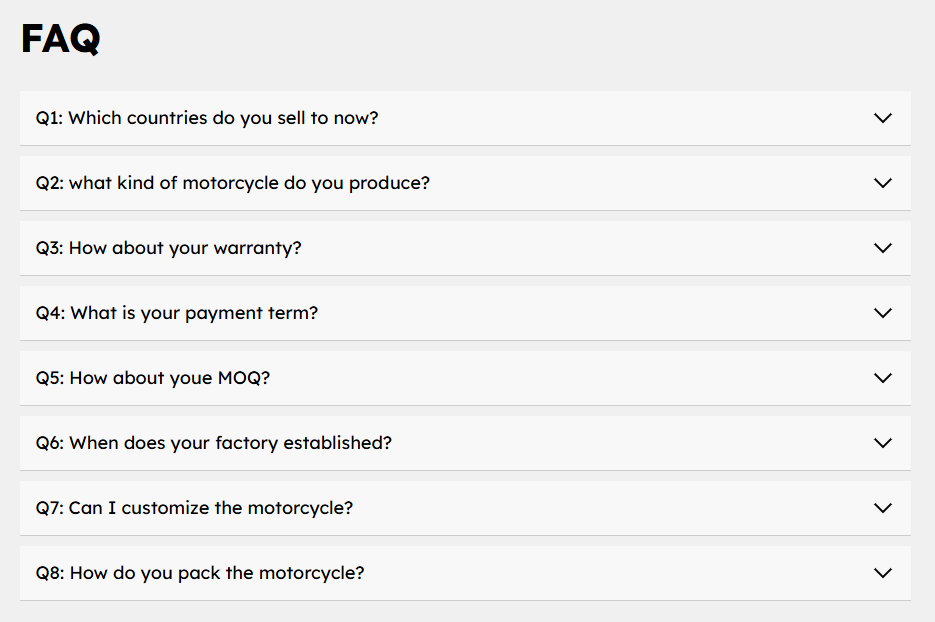Click the arrow beside the warranty question

pos(882,248)
